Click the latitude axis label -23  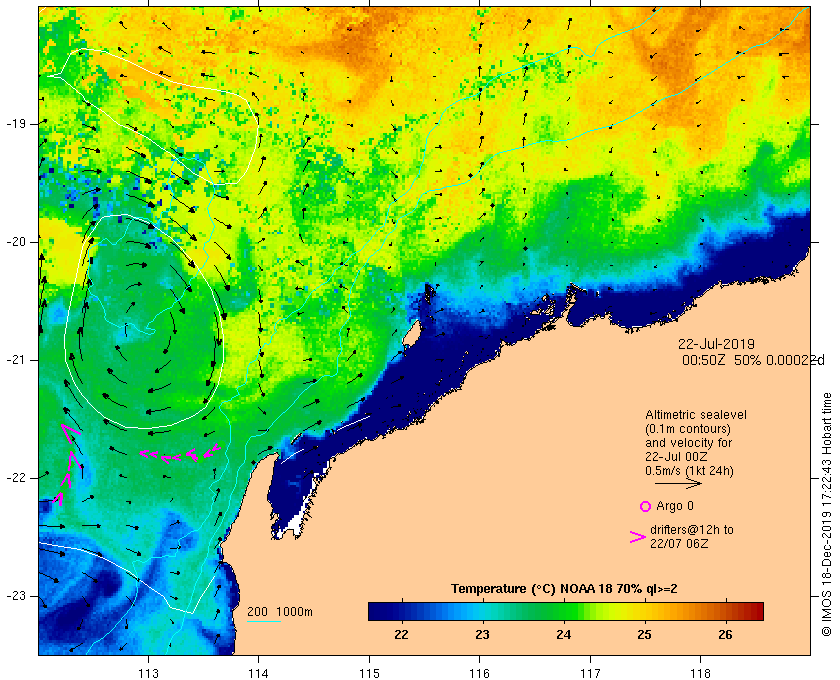[16, 596]
